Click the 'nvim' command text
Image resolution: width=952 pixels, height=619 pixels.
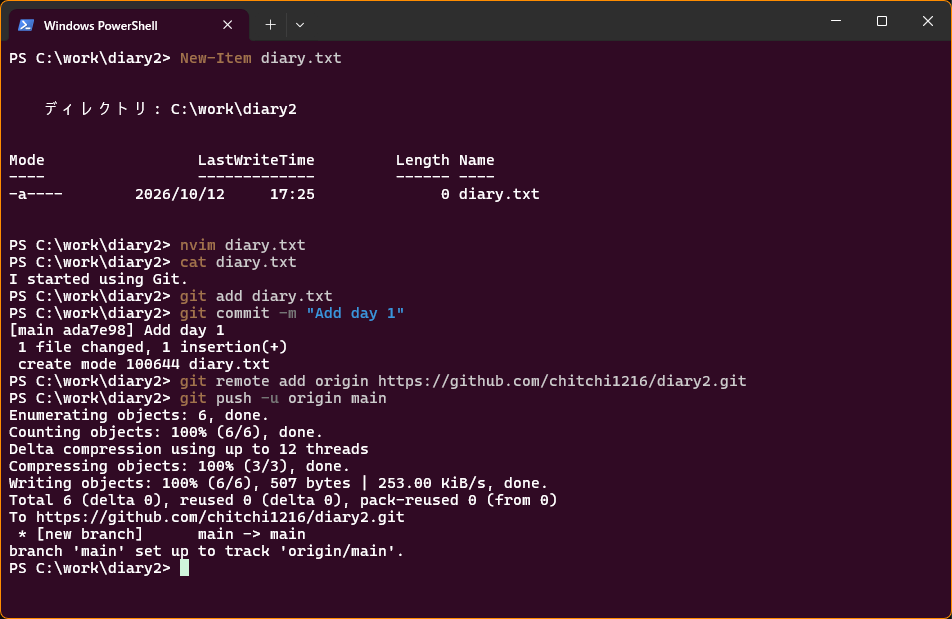pyautogui.click(x=197, y=245)
